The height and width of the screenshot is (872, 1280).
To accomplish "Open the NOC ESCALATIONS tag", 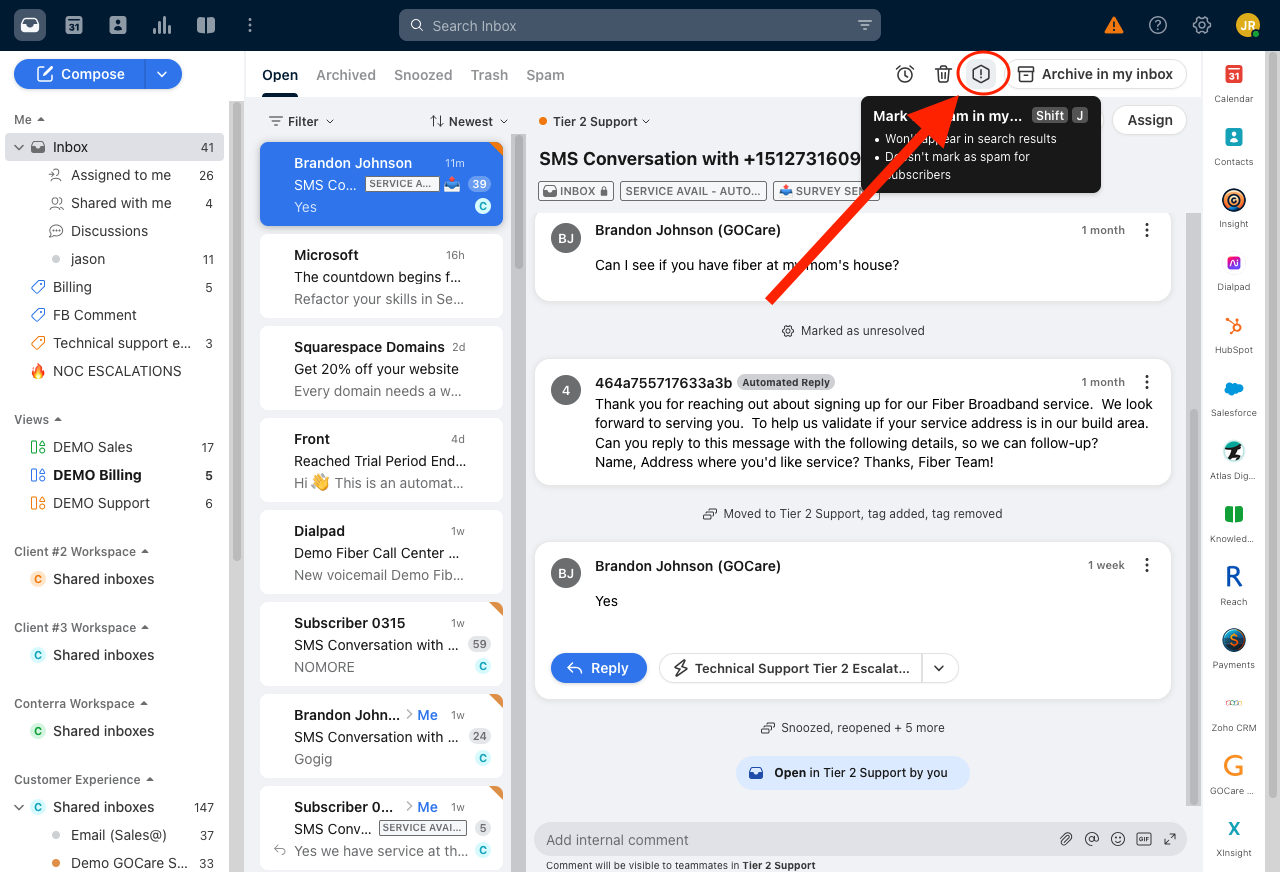I will (x=117, y=371).
